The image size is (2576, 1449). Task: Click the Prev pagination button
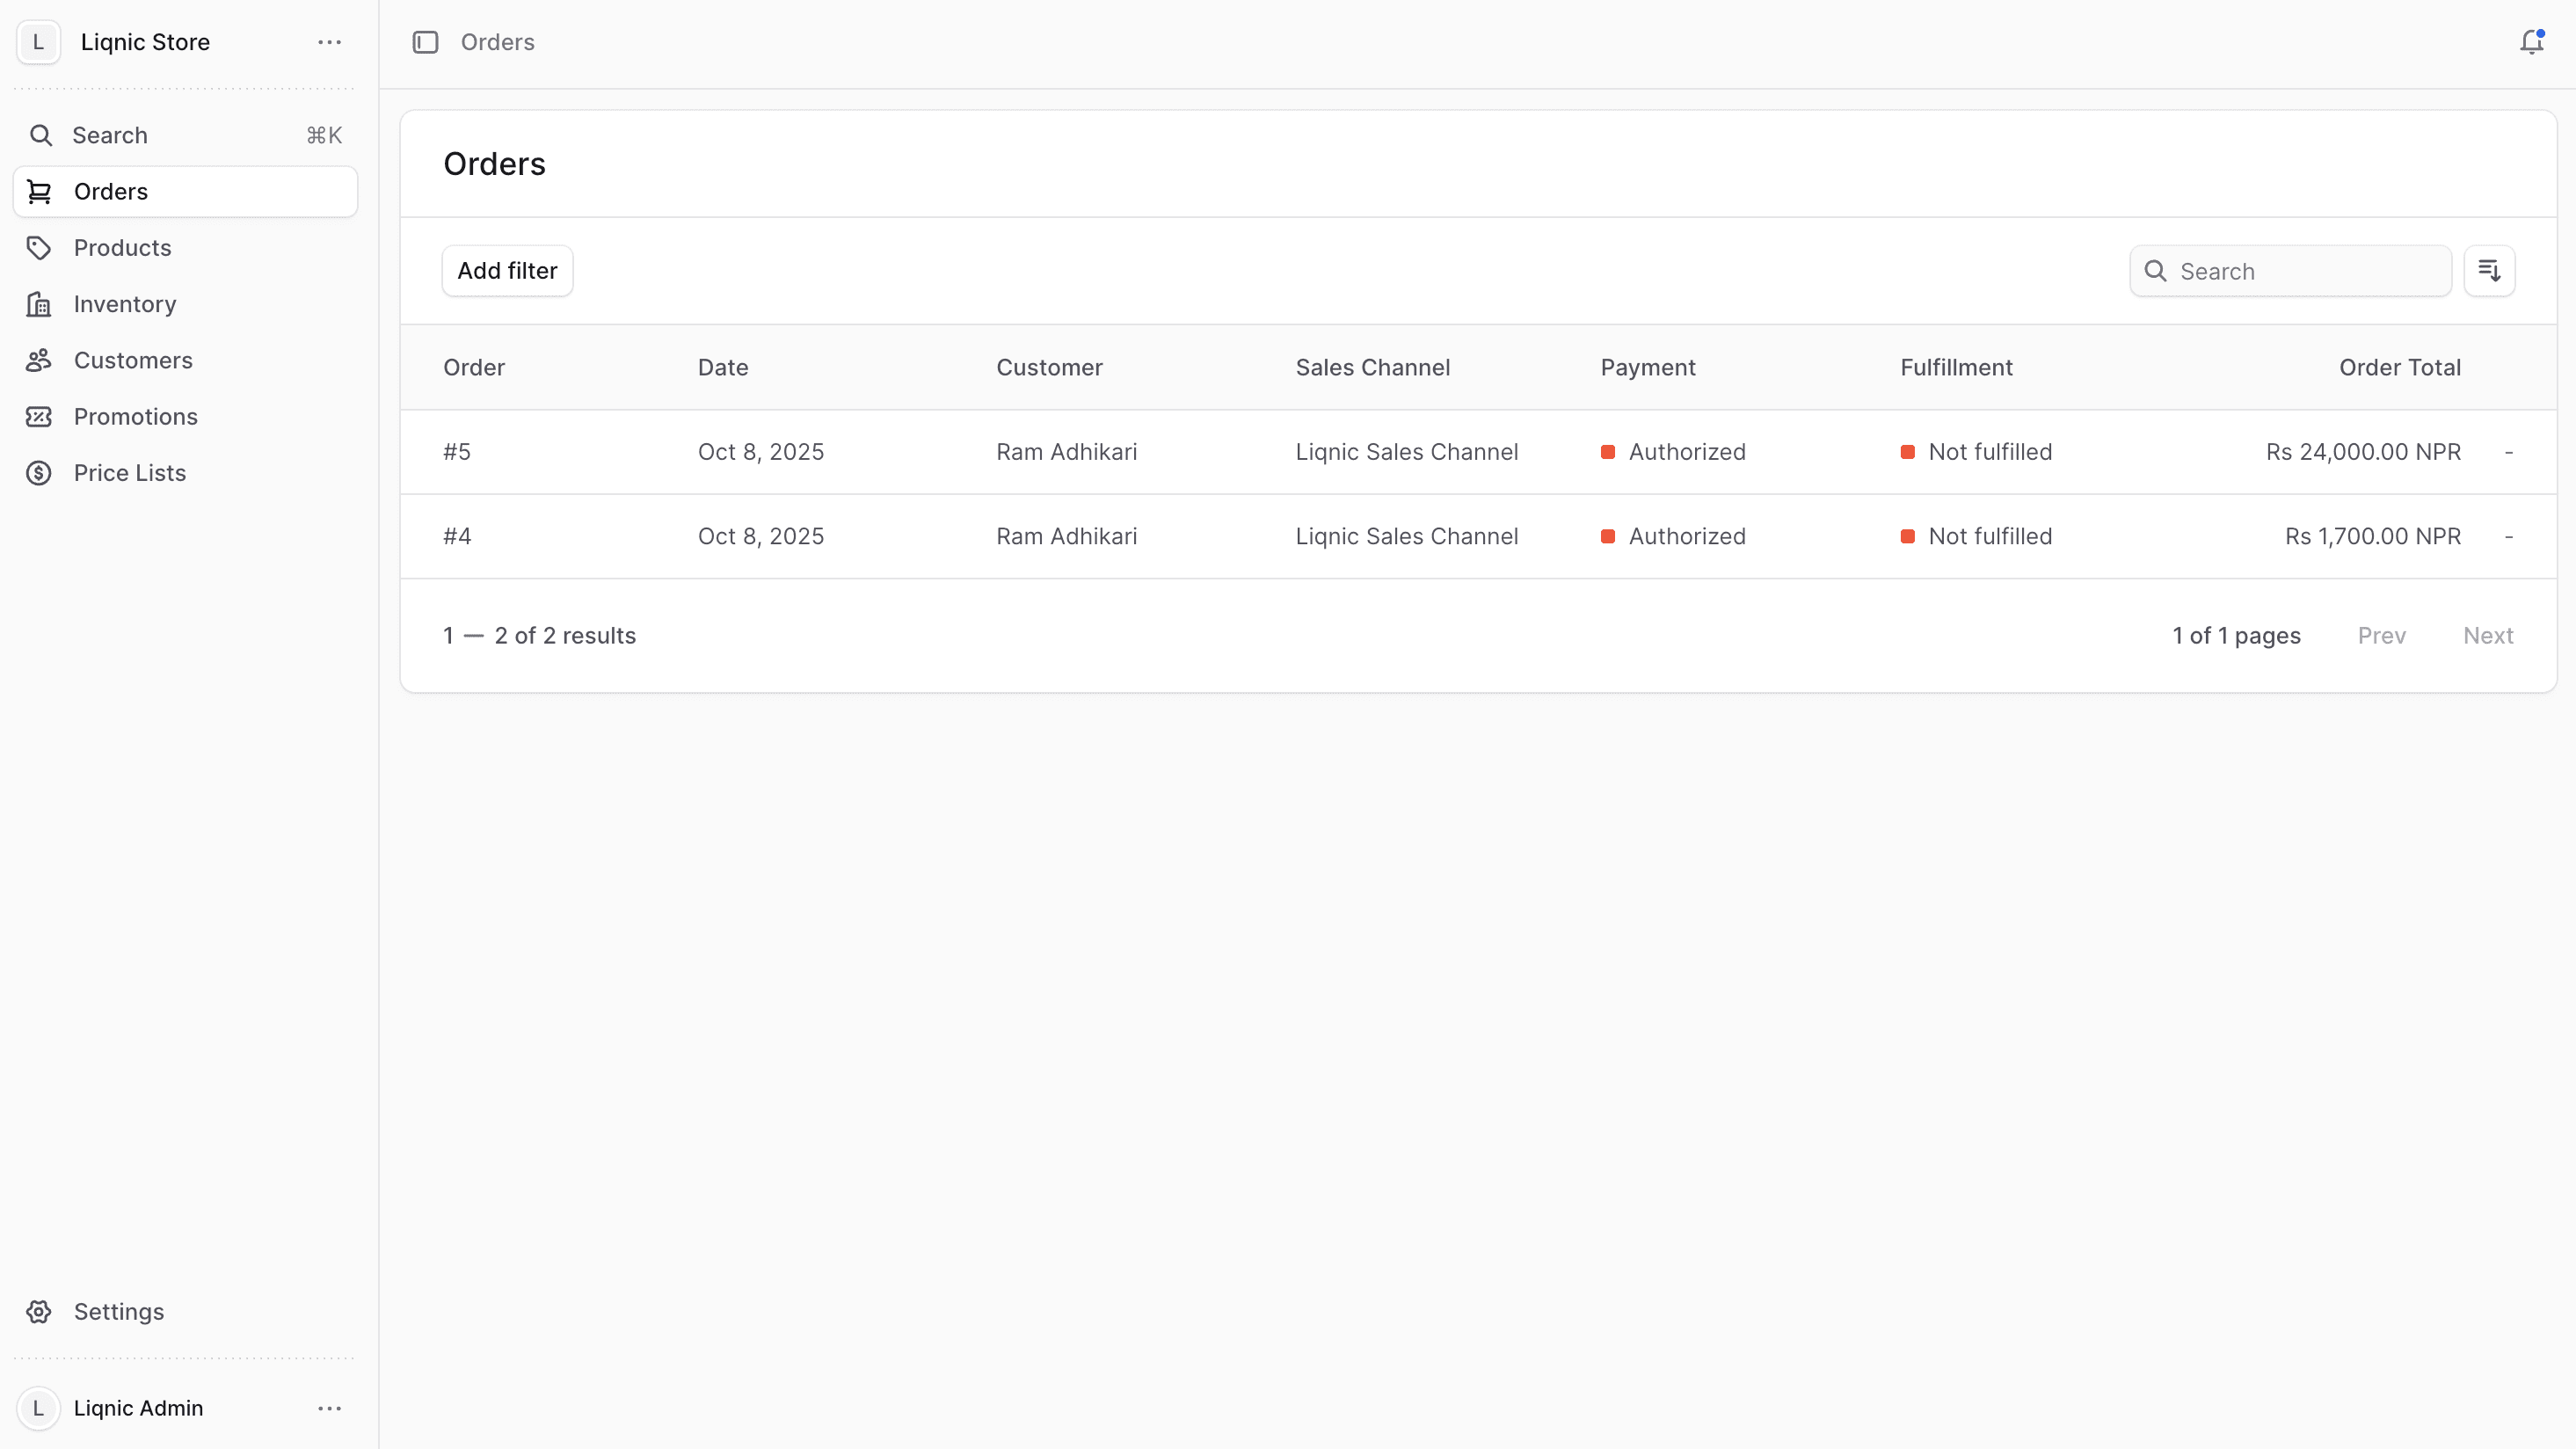[2382, 635]
